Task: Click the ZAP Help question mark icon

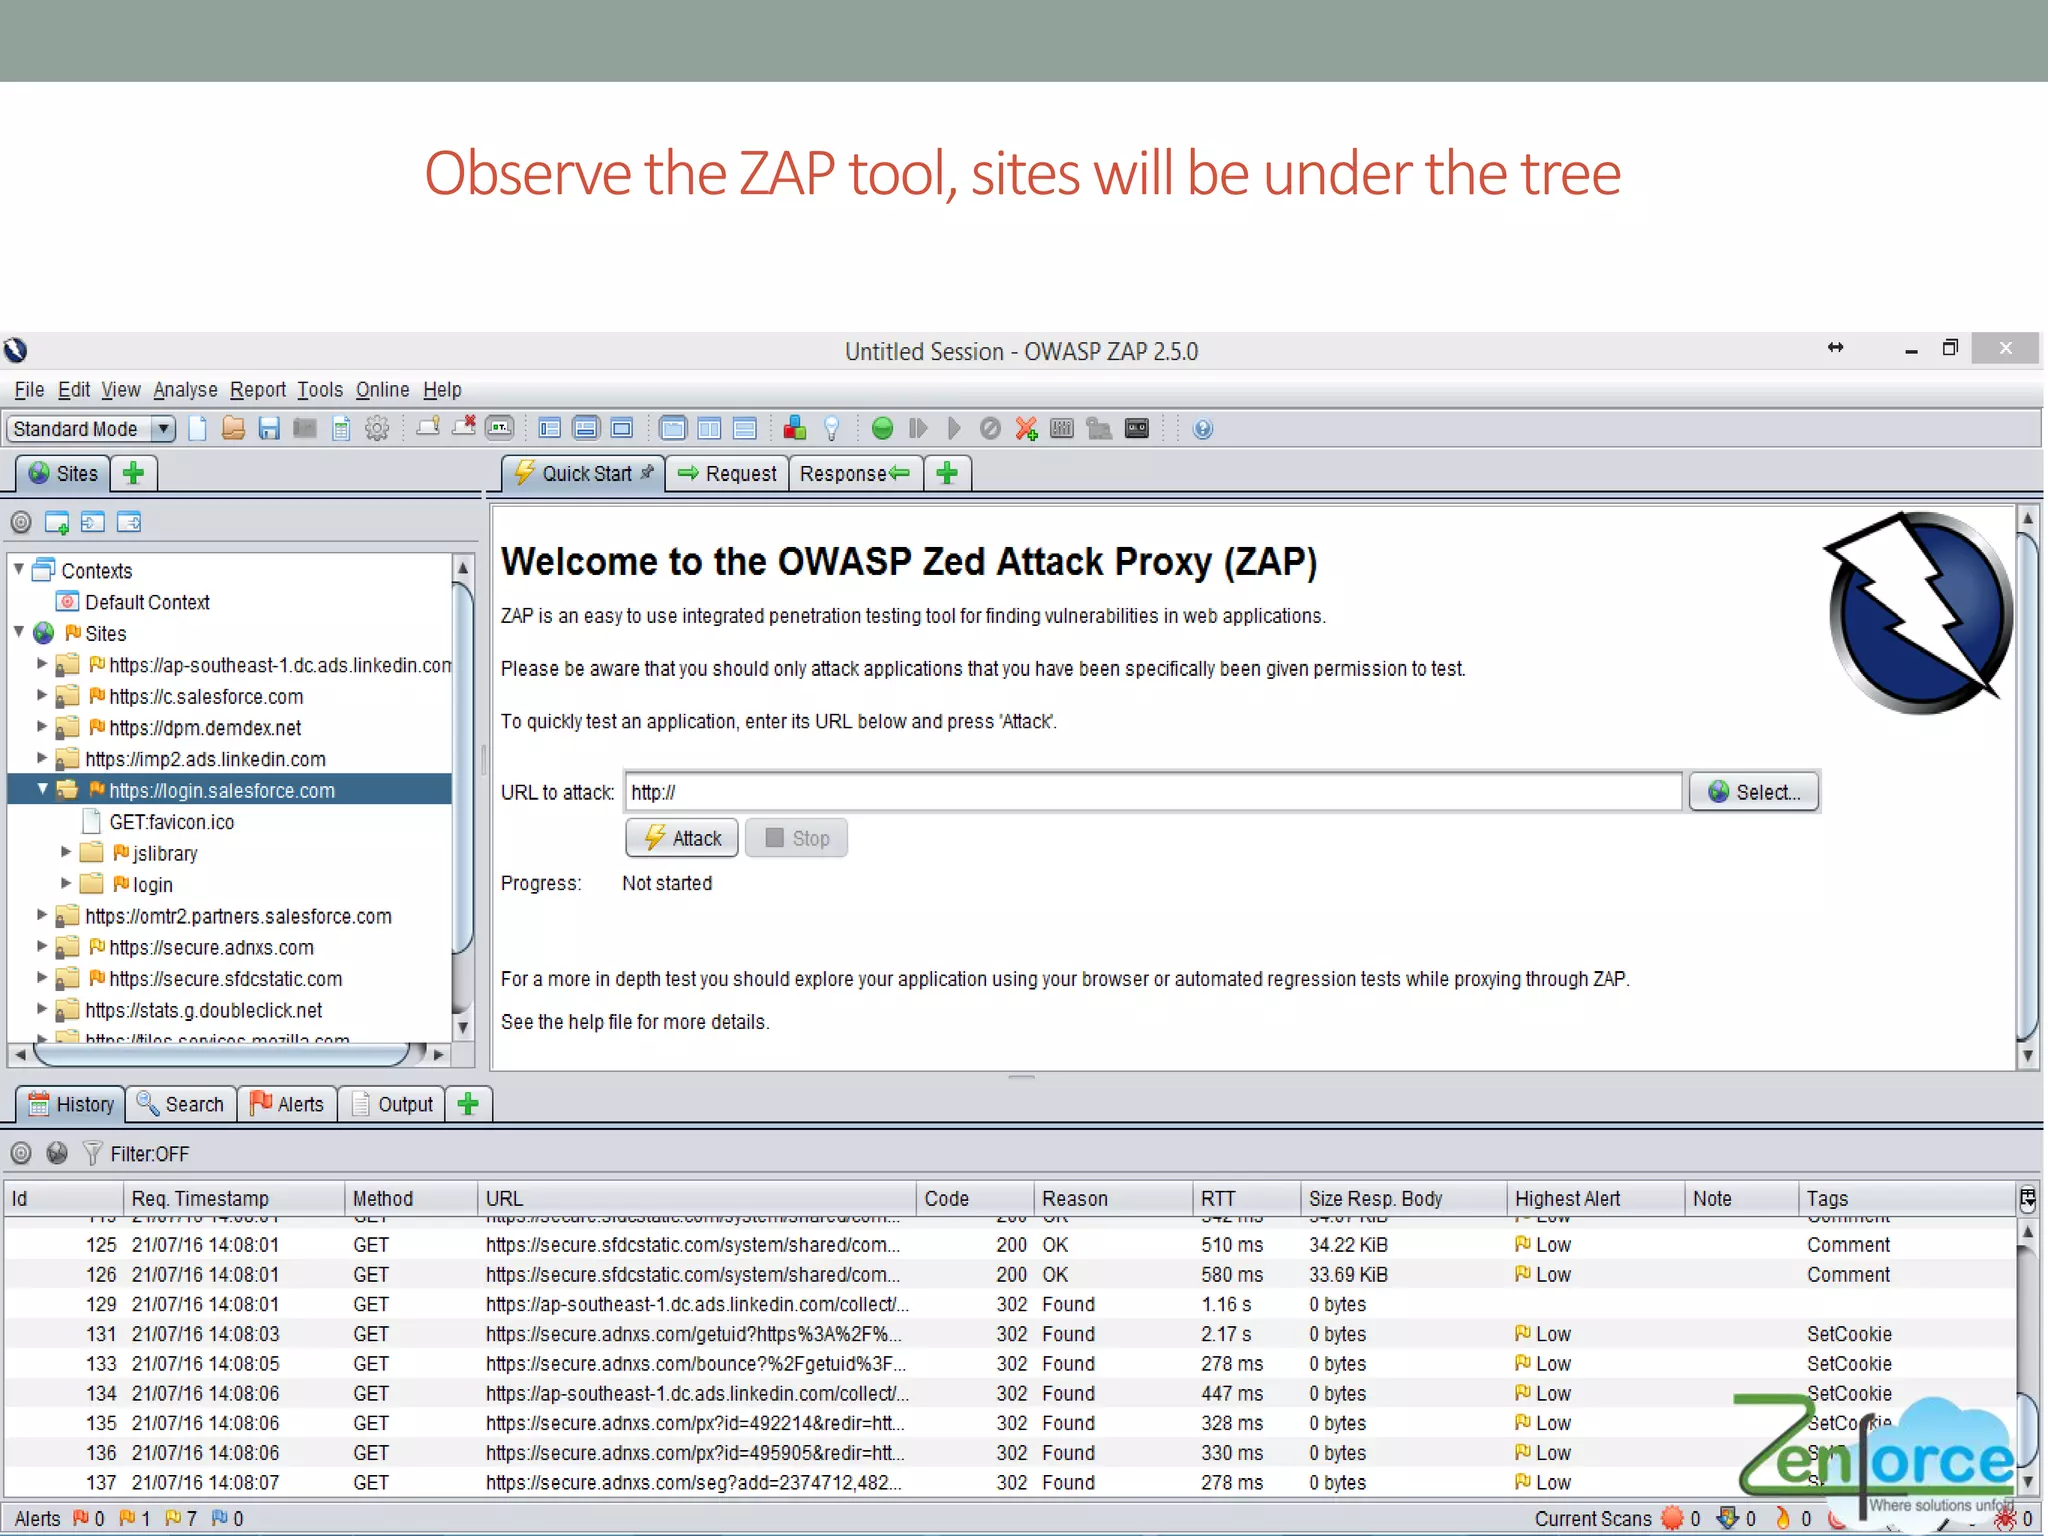Action: click(1203, 429)
